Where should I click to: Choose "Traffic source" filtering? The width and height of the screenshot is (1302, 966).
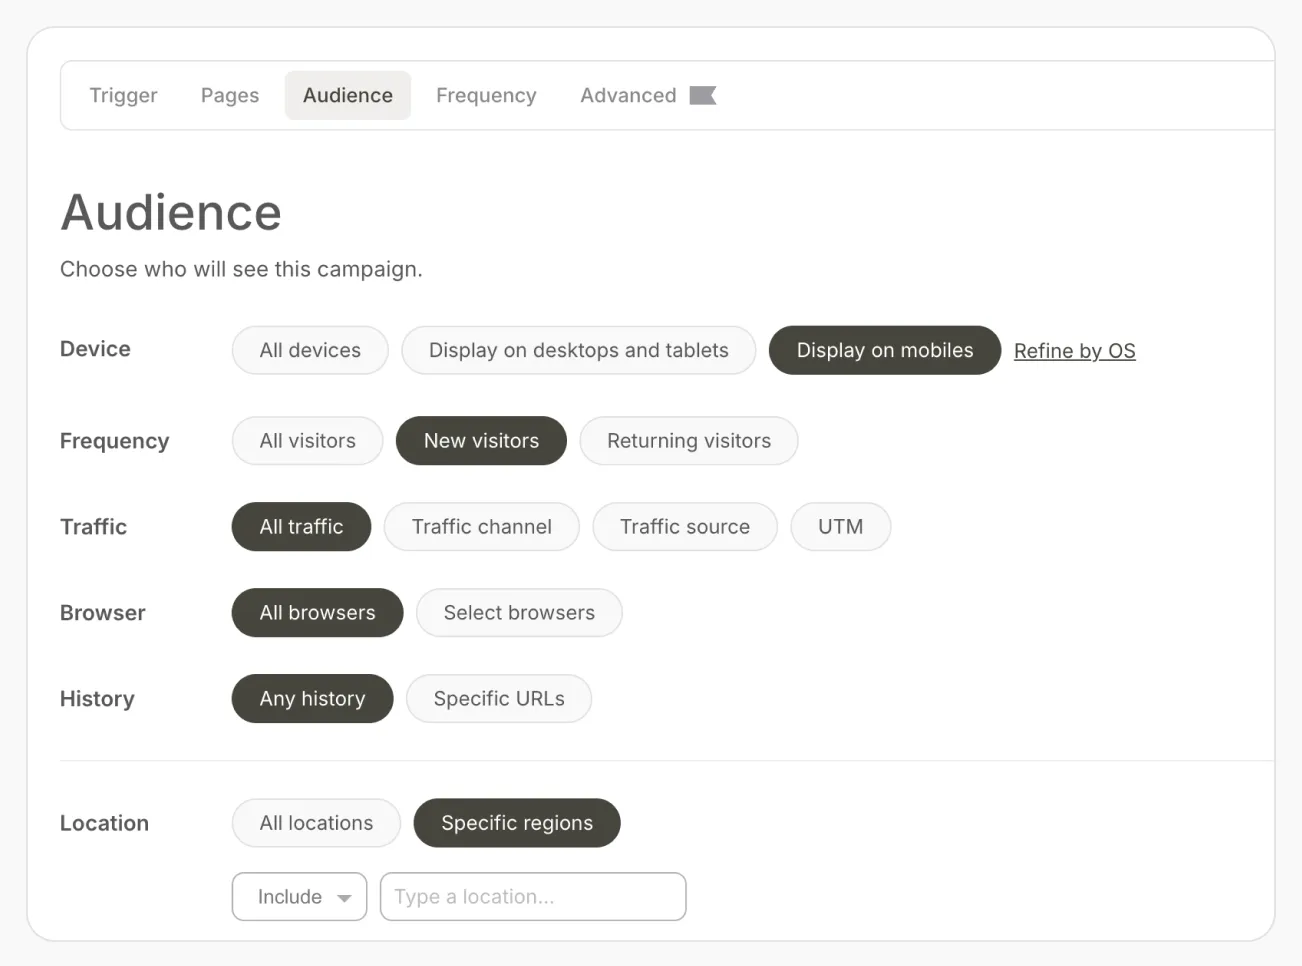tap(684, 526)
